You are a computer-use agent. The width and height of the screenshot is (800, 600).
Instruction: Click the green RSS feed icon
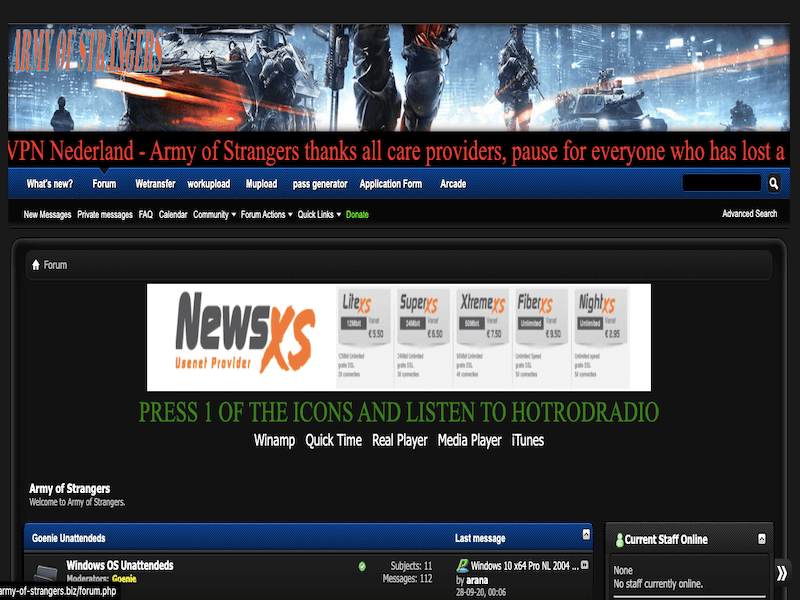point(362,566)
